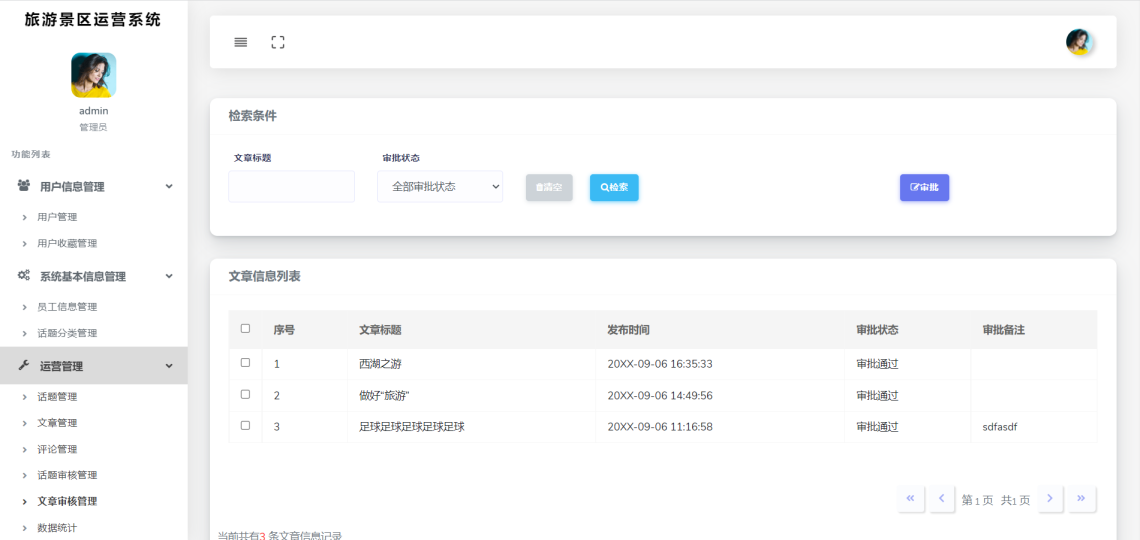Click the 检索条件 panel heading
Viewport: 1140px width, 540px height.
pyautogui.click(x=252, y=116)
